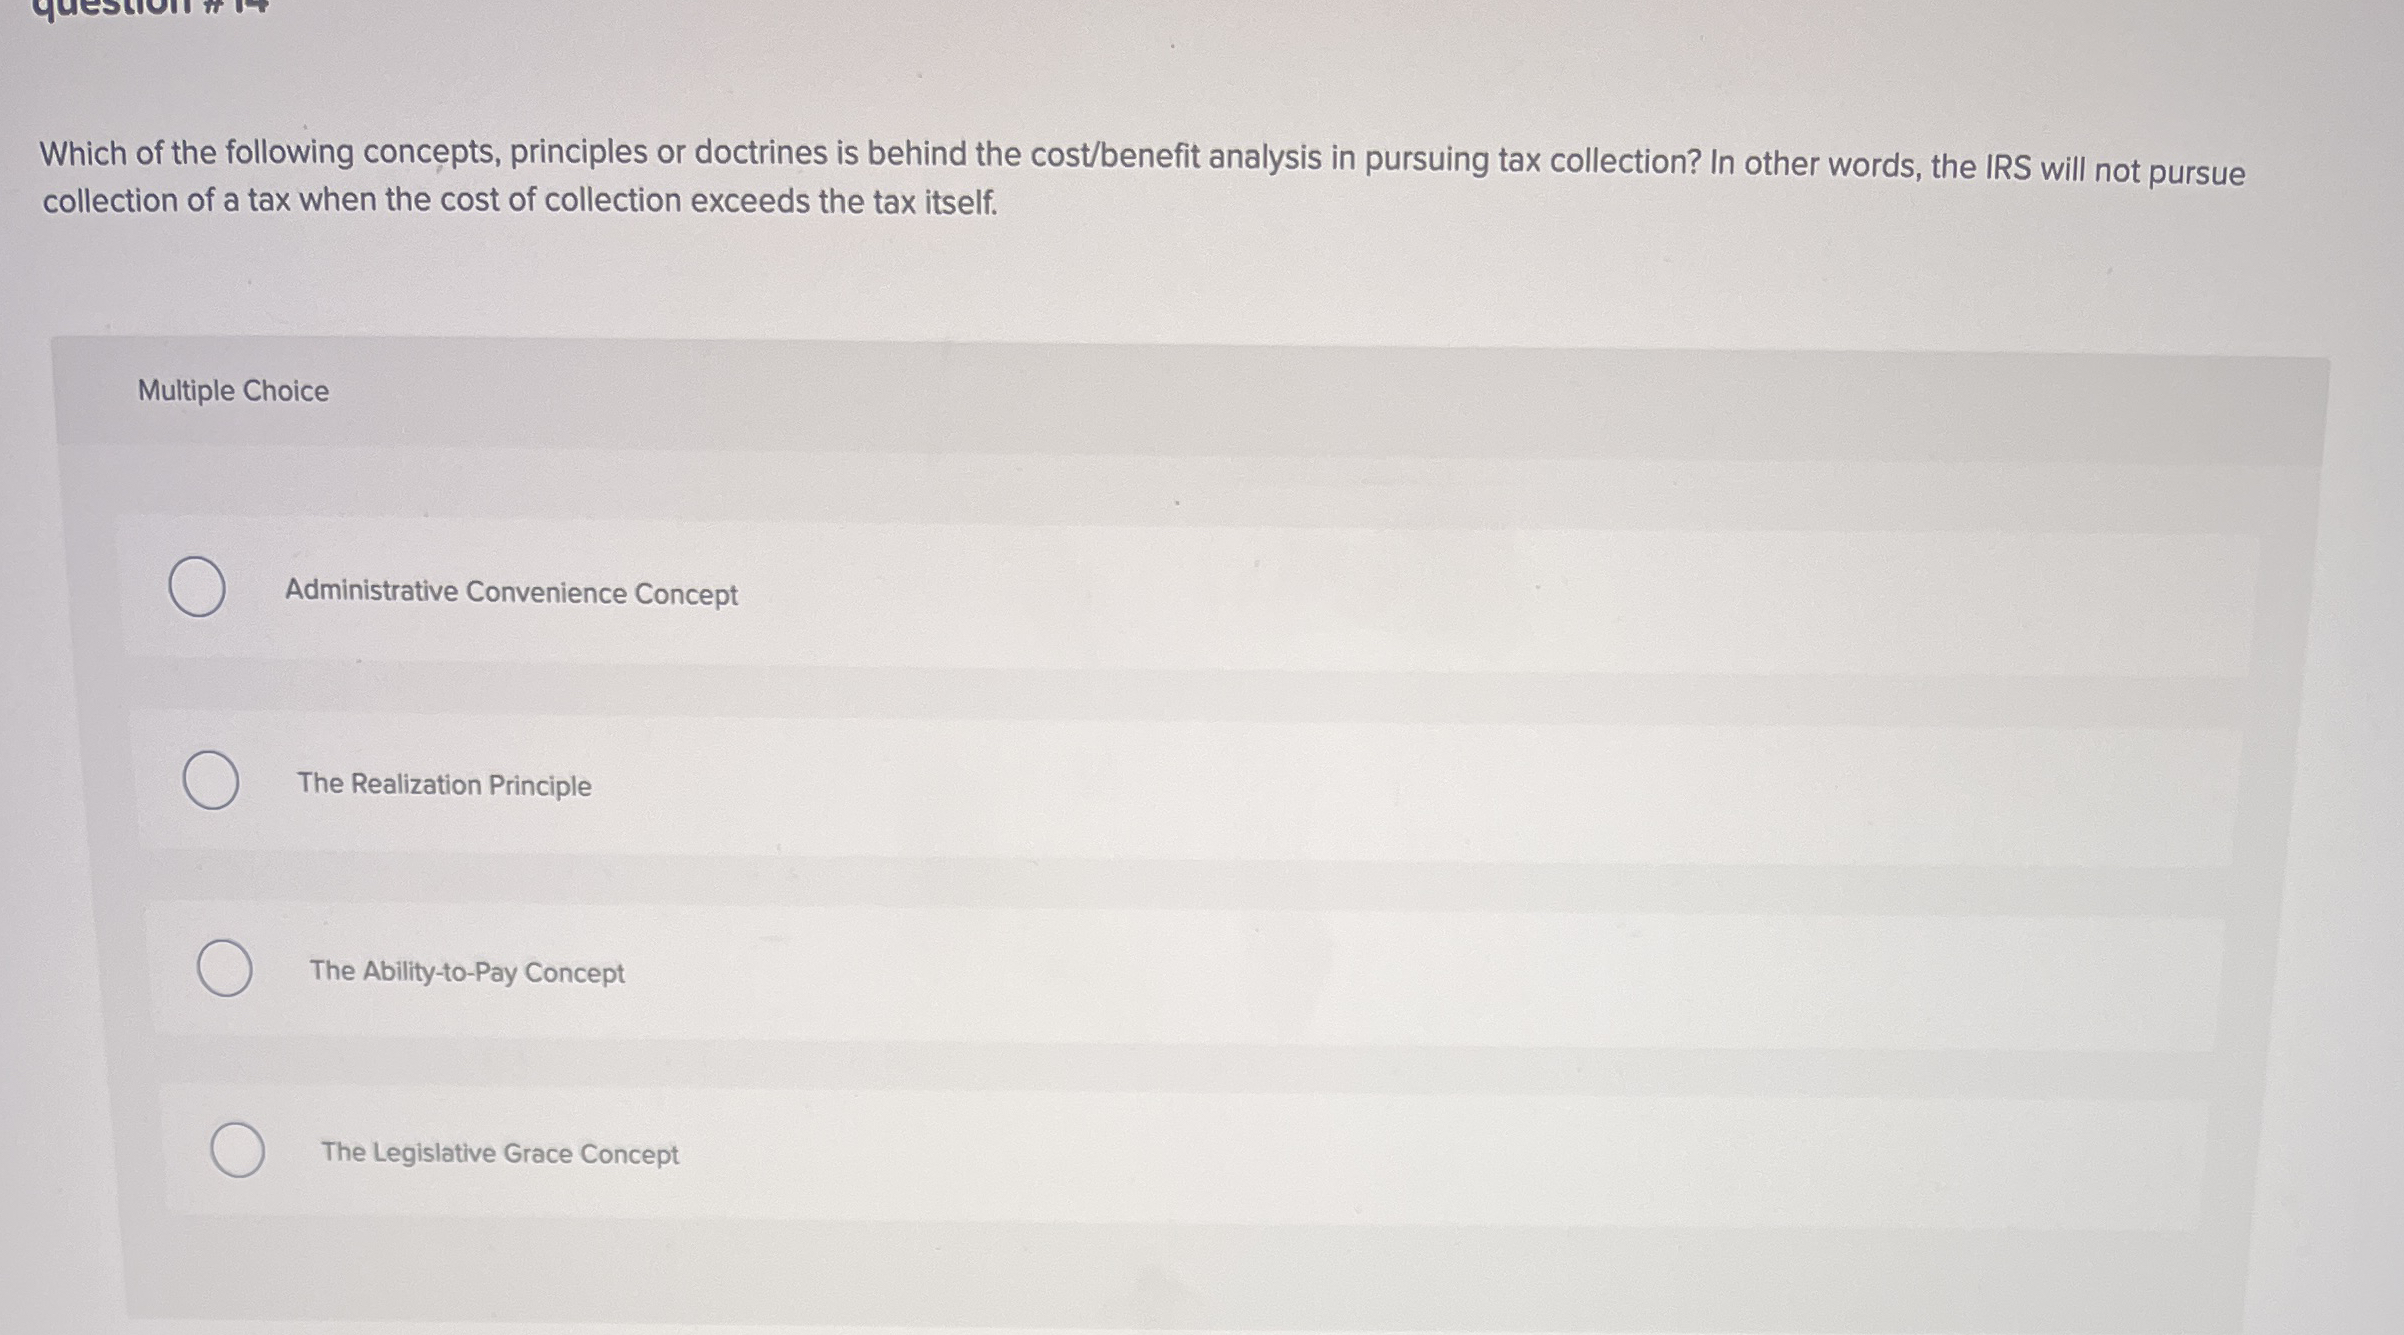Select the Ability-to-Pay Concept radio button
Viewport: 2404px width, 1335px height.
(224, 968)
